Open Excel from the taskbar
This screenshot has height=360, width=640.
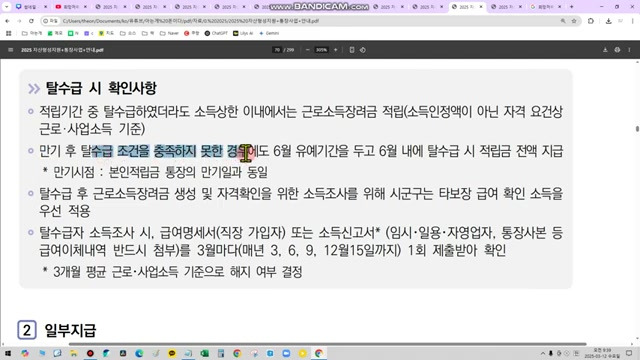pyautogui.click(x=204, y=353)
